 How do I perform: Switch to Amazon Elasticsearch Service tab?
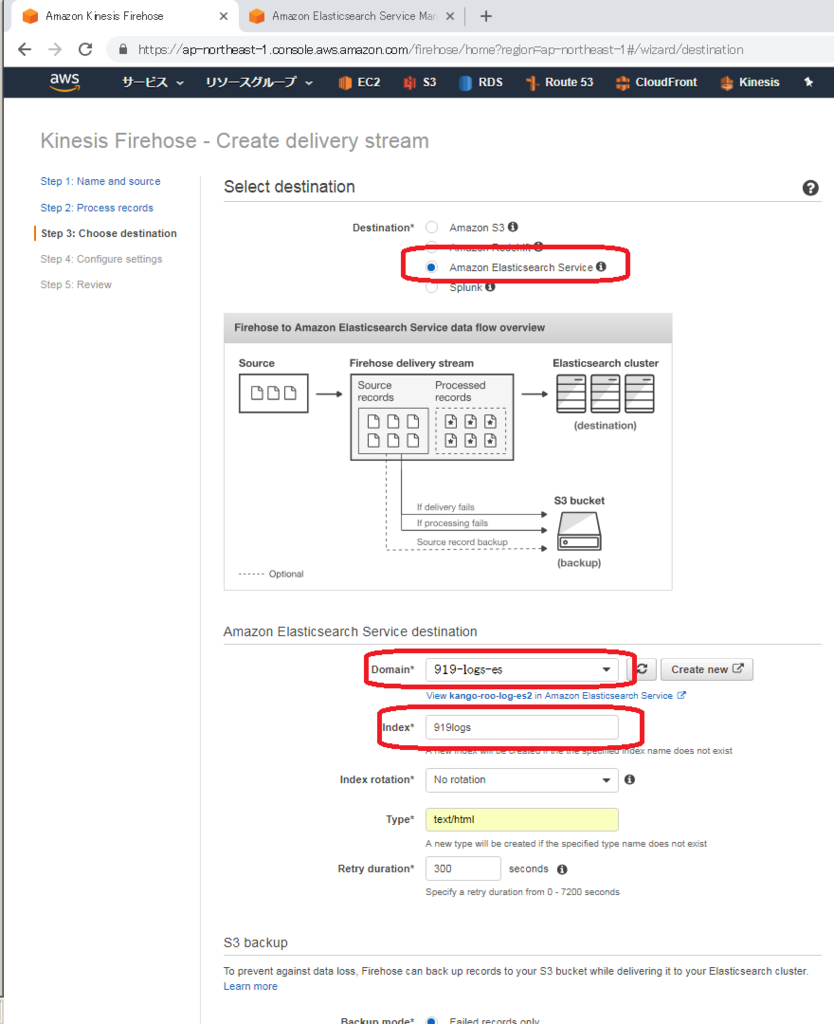click(x=353, y=16)
